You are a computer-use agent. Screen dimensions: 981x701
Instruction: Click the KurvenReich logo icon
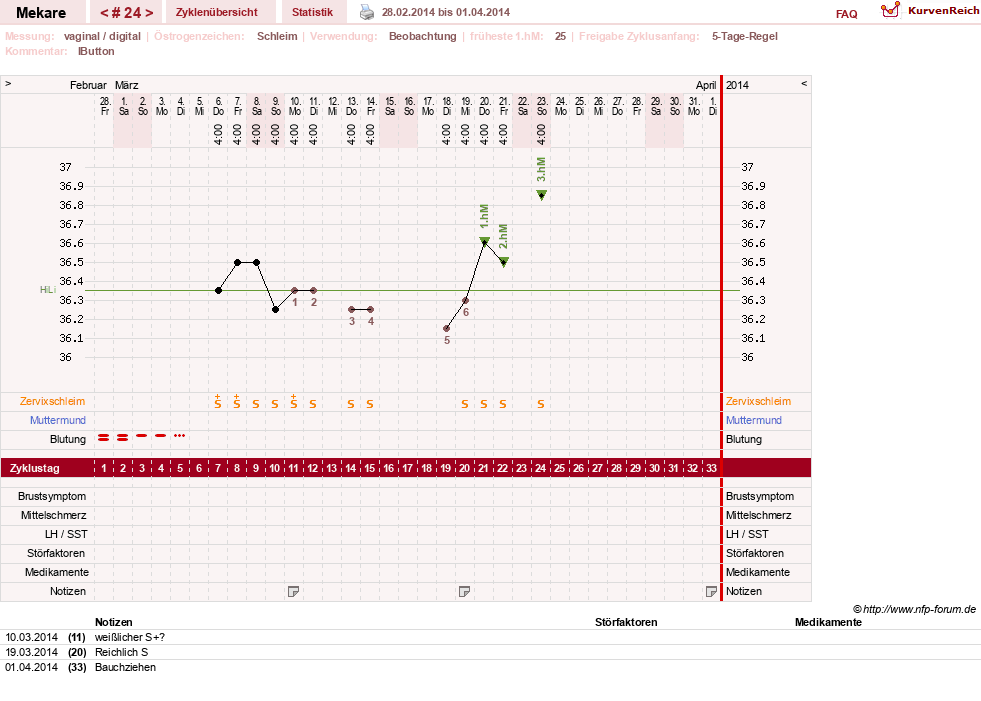(890, 10)
